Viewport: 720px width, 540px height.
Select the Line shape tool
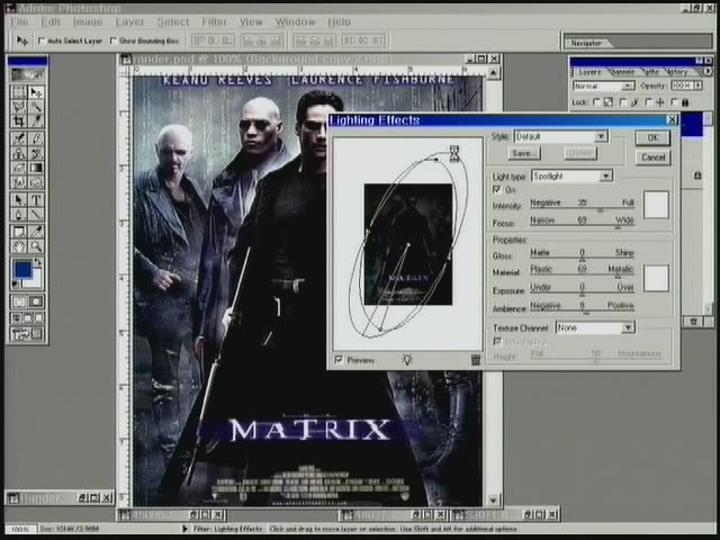tap(36, 214)
